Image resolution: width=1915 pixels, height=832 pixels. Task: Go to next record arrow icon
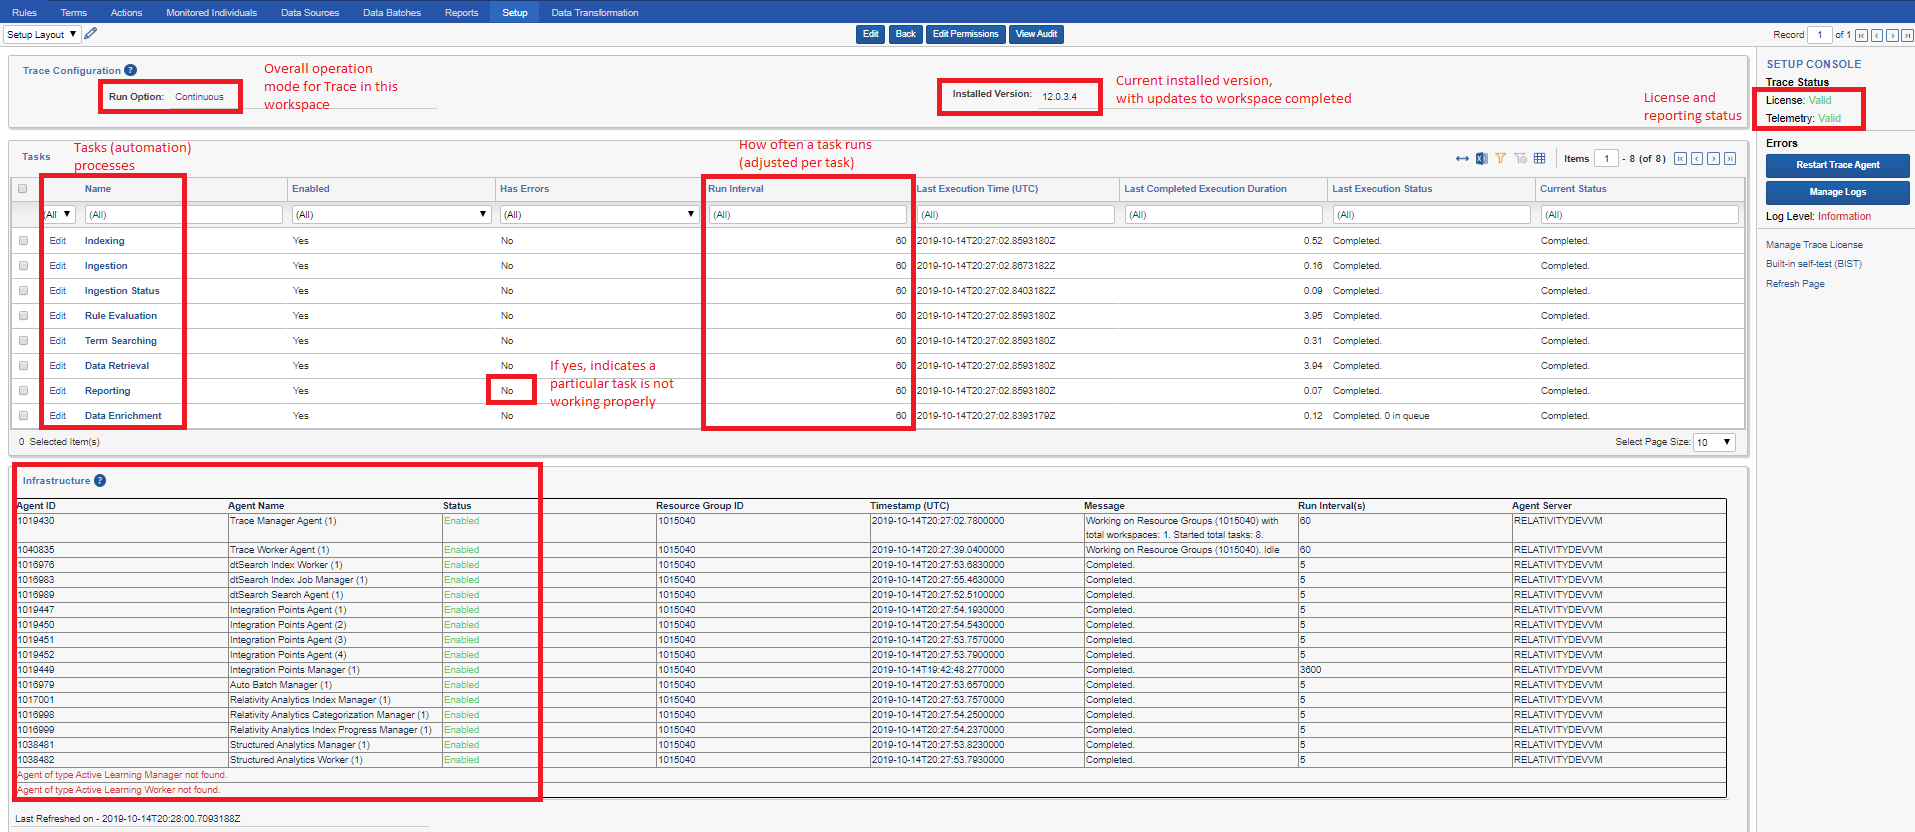point(1892,35)
